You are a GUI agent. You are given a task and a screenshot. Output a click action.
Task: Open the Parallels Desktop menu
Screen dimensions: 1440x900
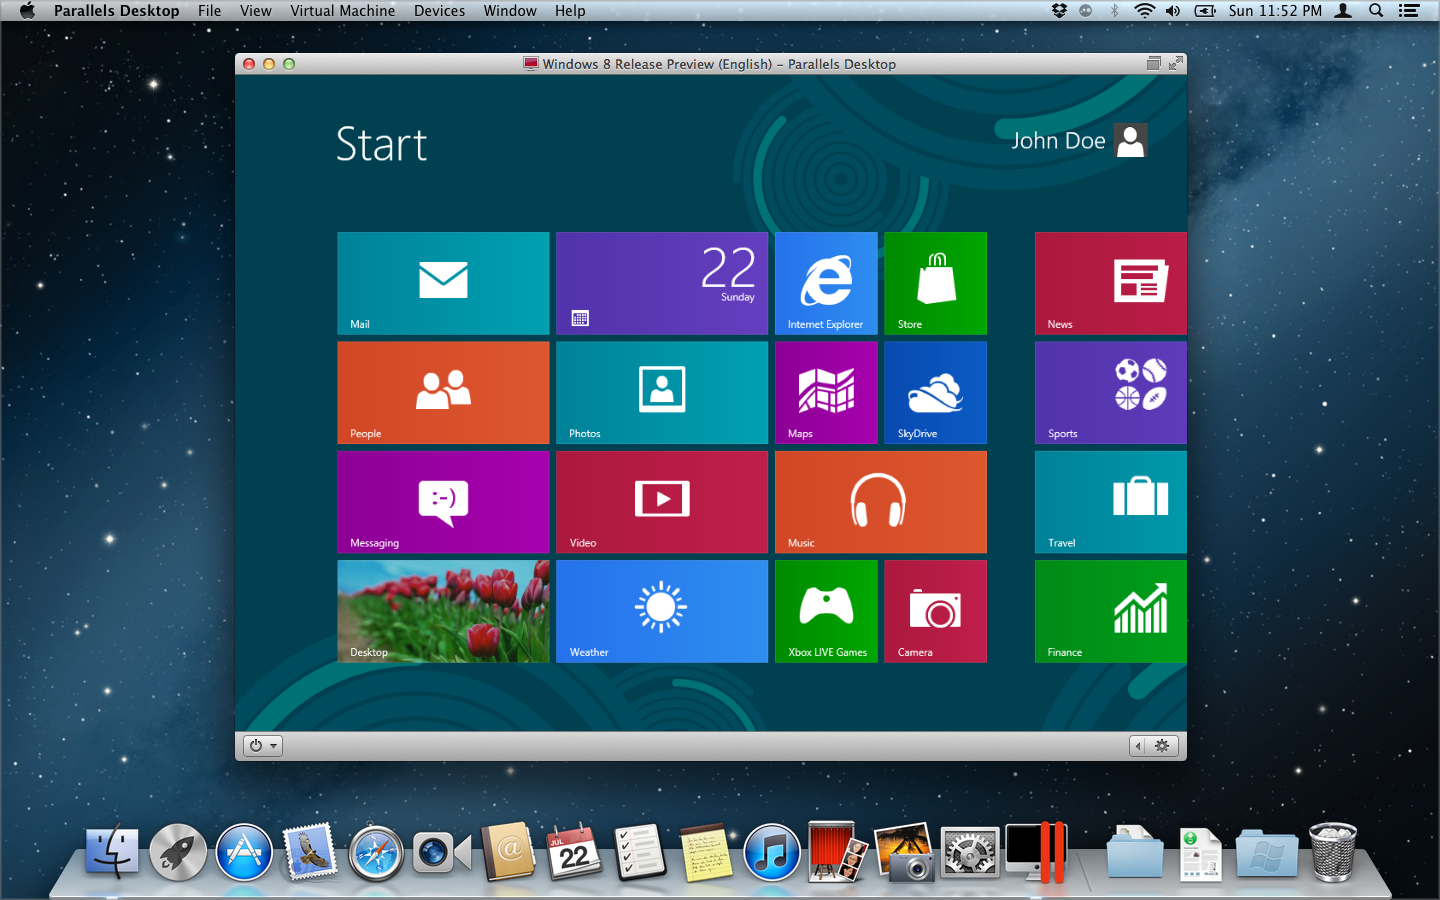(x=117, y=11)
